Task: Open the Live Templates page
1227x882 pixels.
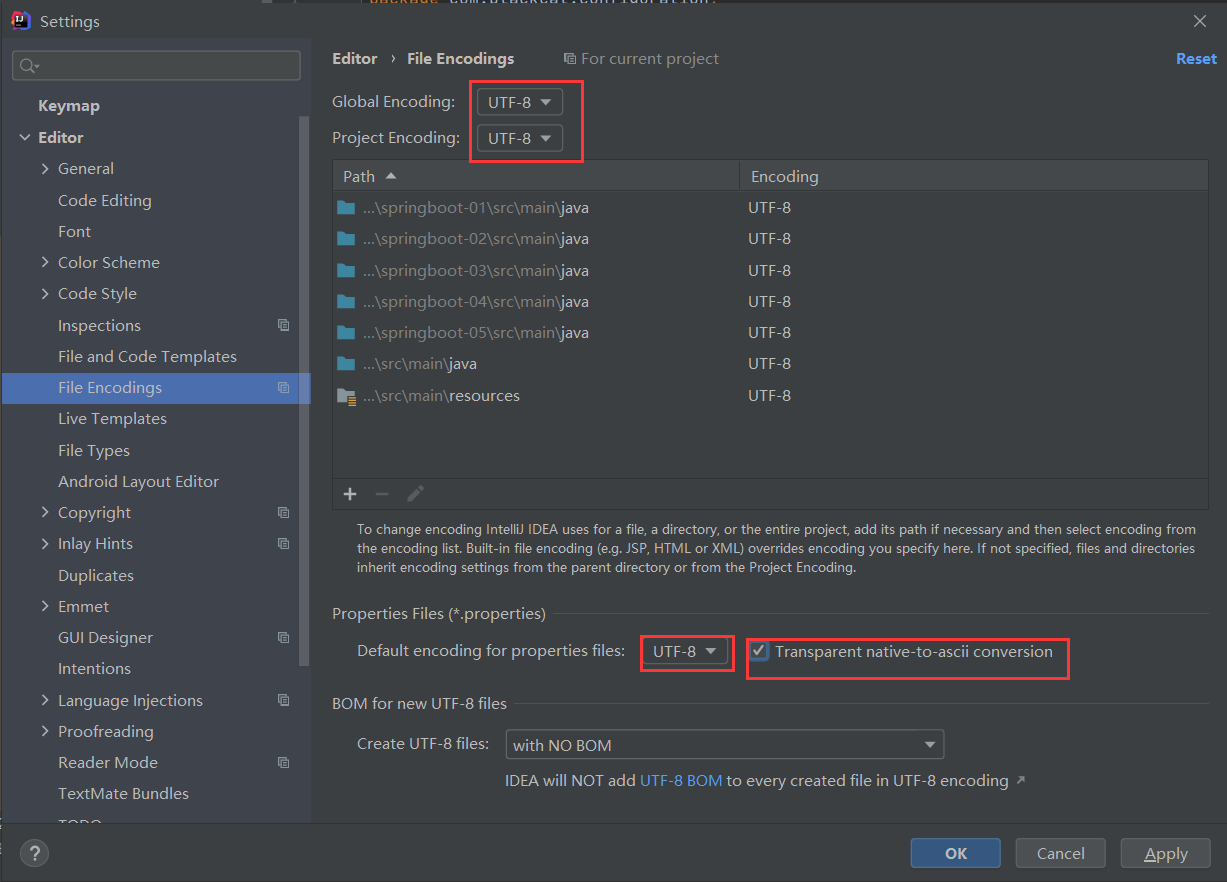Action: [x=112, y=418]
